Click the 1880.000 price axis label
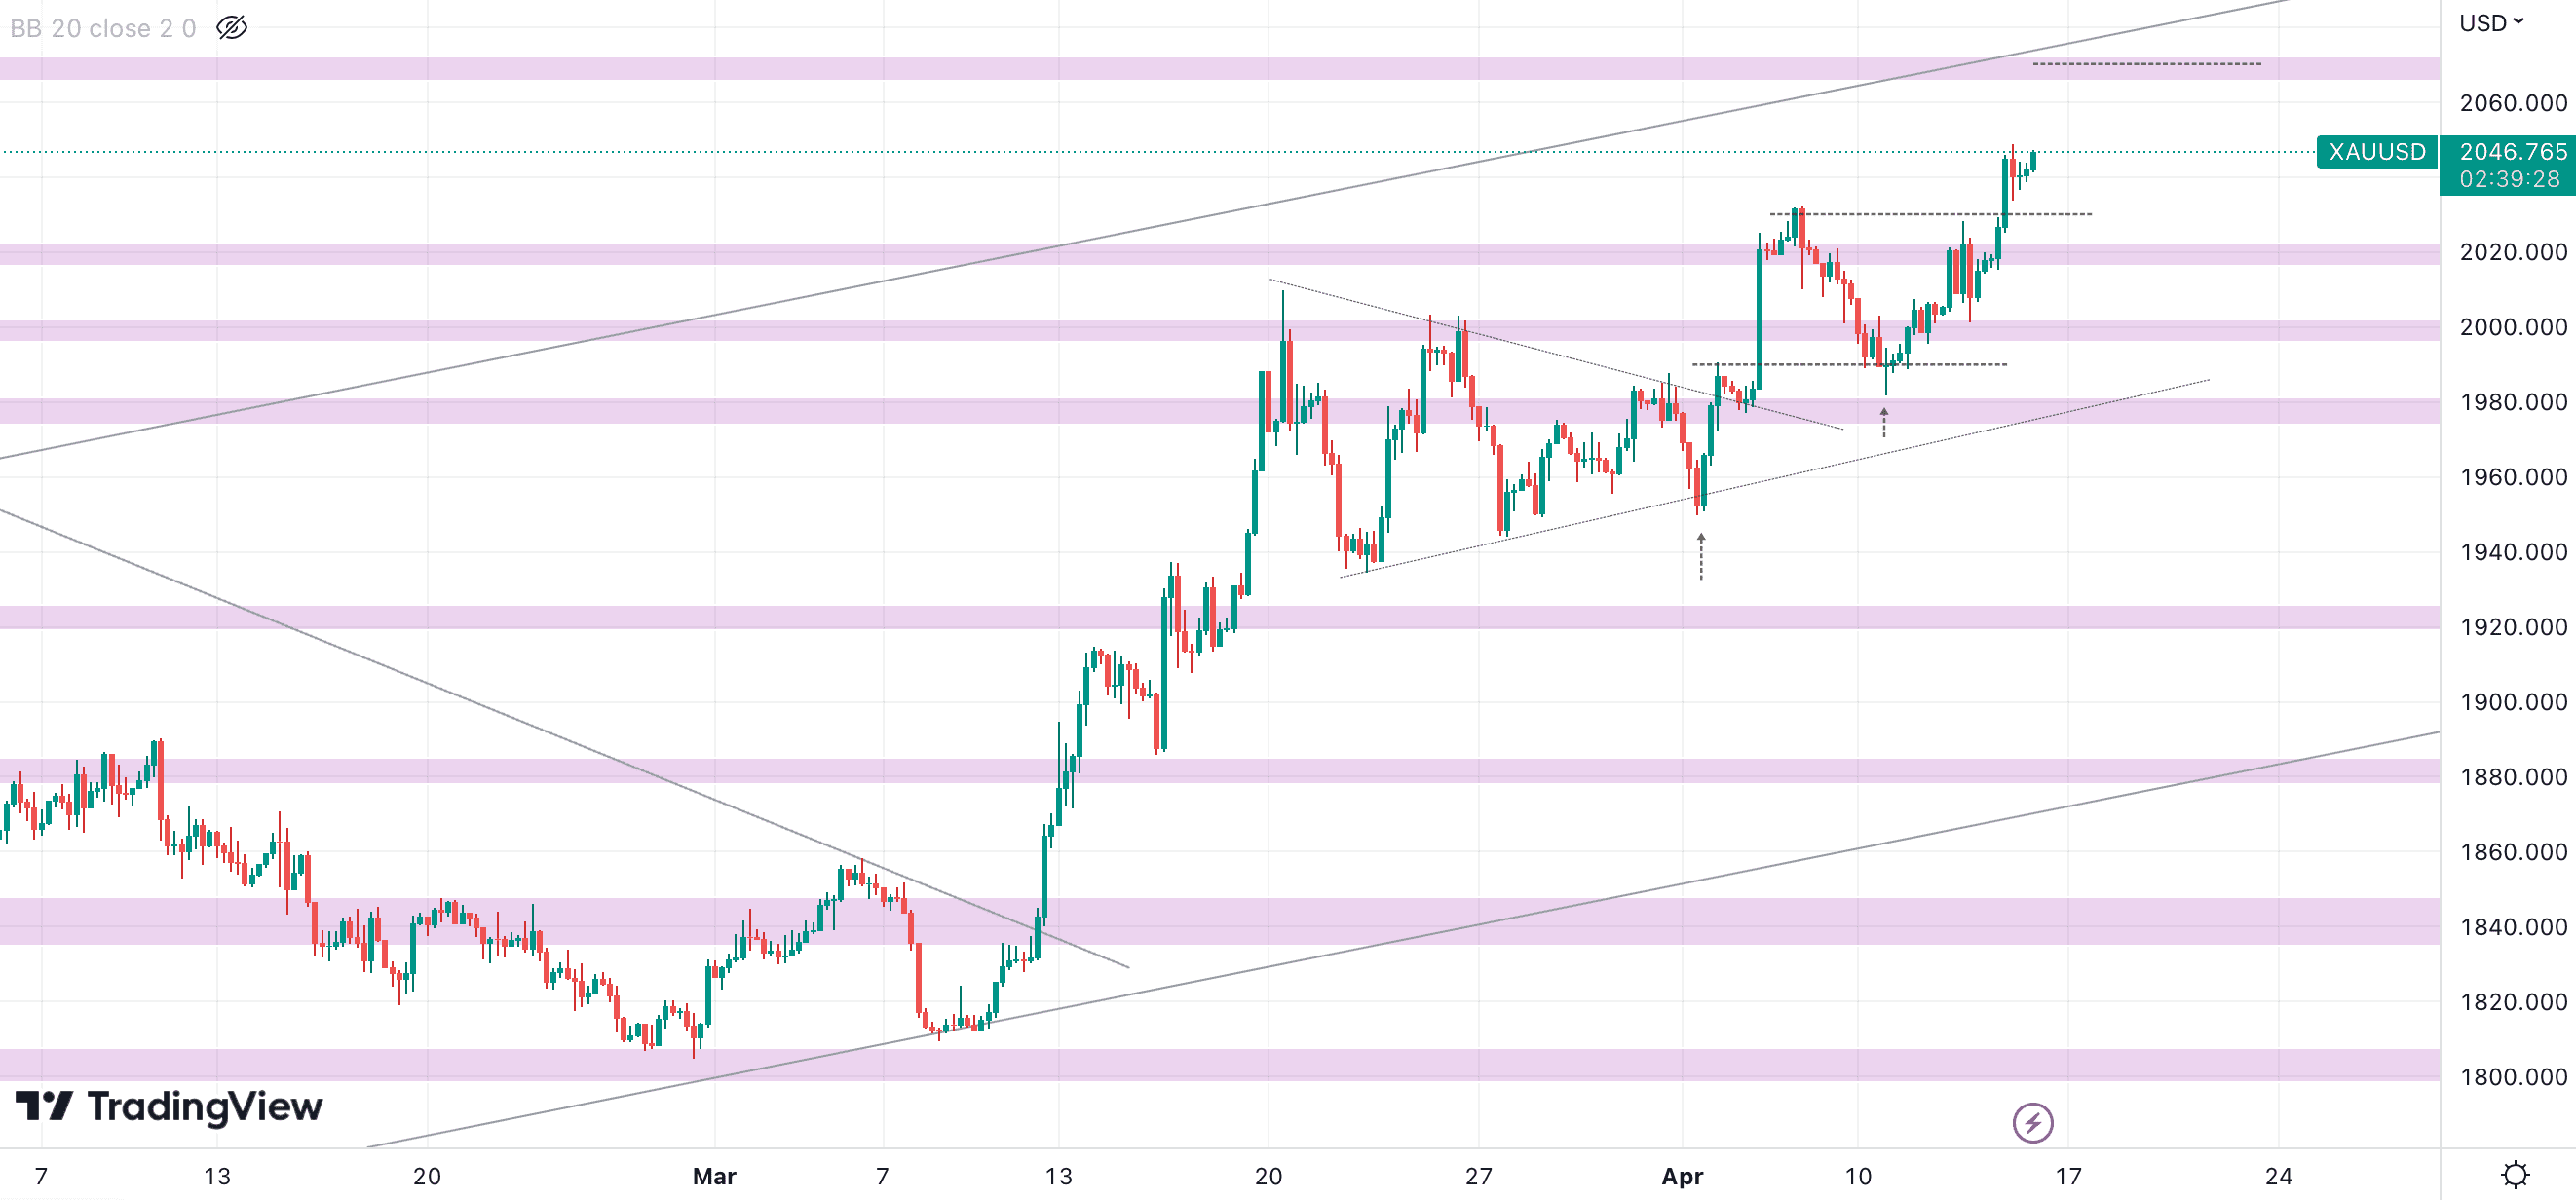 point(2513,777)
